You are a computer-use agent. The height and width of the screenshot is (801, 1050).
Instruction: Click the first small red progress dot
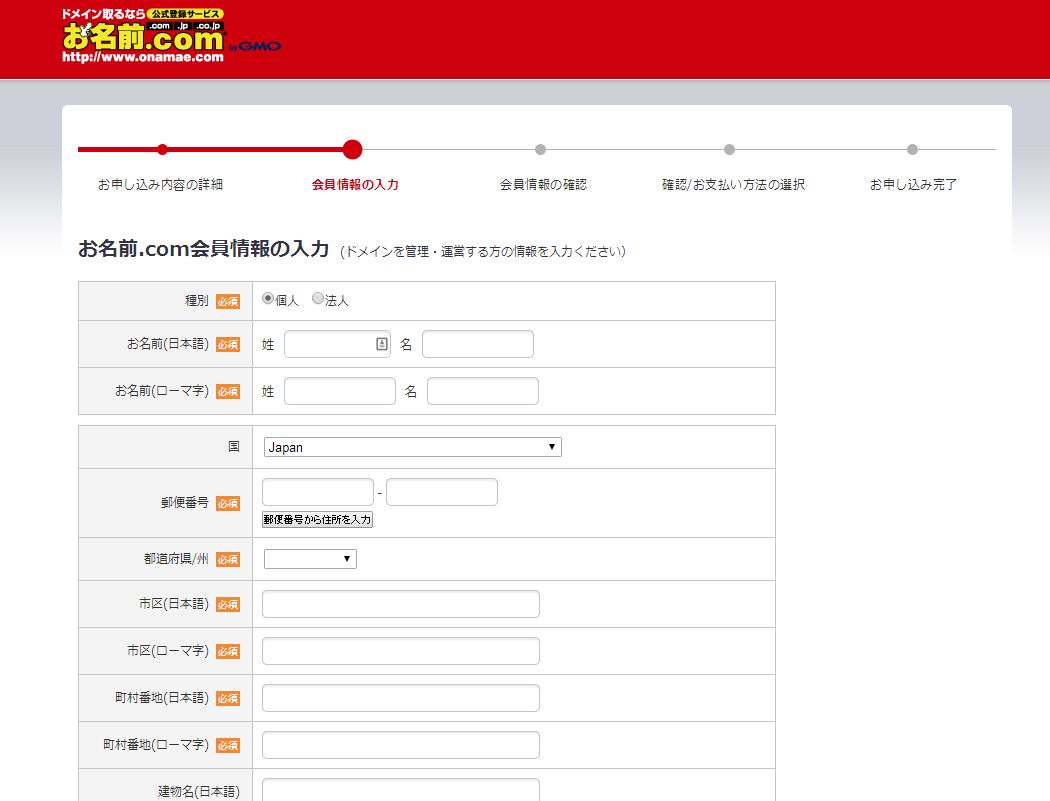(162, 149)
